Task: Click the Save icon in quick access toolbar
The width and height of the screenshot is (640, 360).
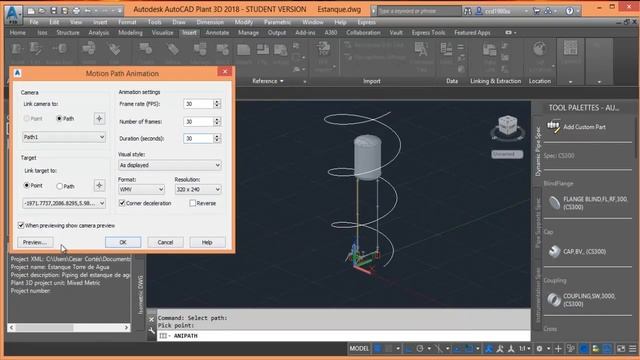Action: [x=54, y=11]
